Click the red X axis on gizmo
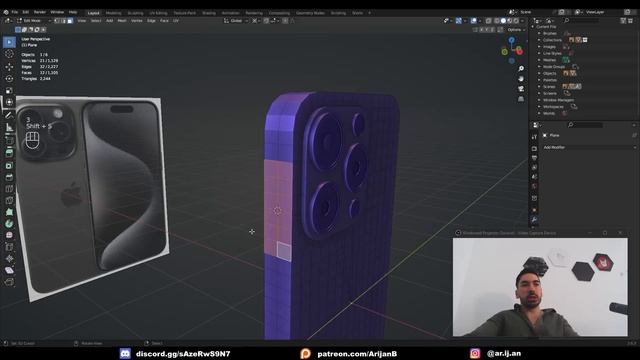640x360 pixels. point(519,51)
